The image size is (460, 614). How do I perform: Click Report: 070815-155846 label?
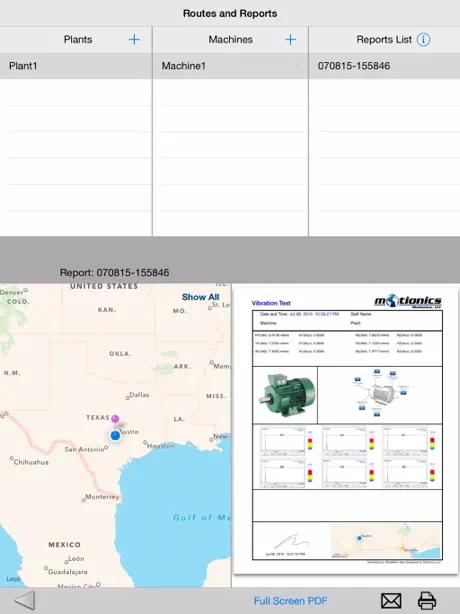(x=114, y=273)
